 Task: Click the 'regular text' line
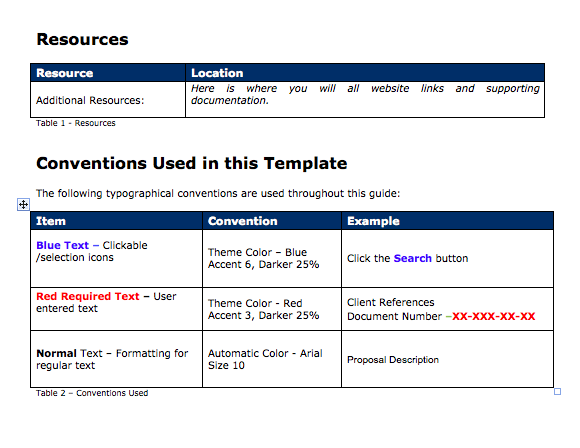point(65,366)
